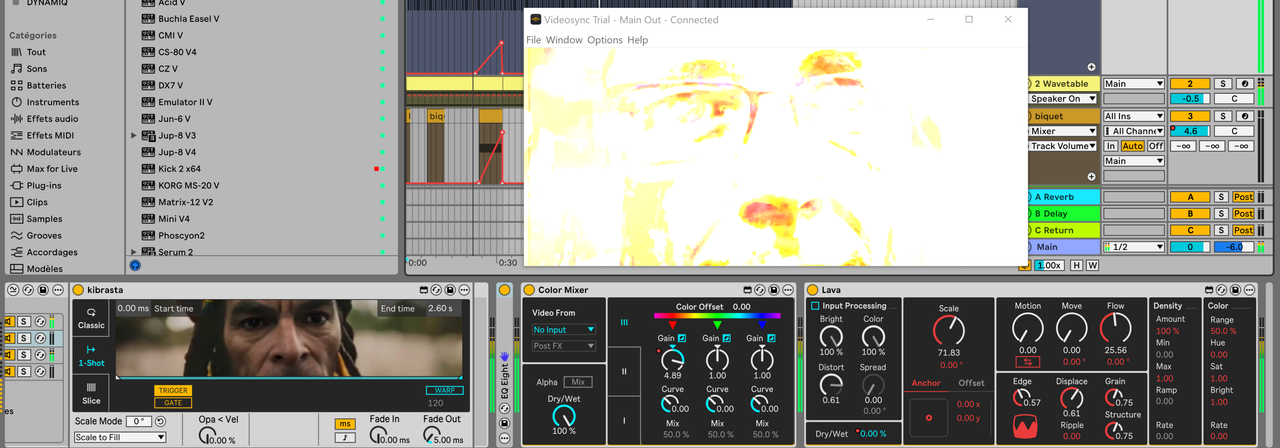Solo the 2 Wavetable track
The width and height of the screenshot is (1280, 448).
[1222, 84]
